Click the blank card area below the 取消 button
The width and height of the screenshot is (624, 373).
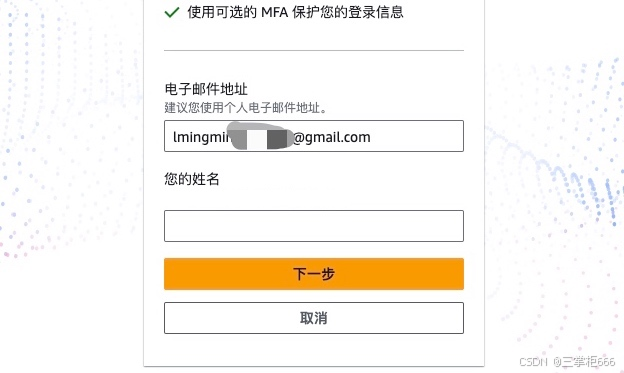(x=314, y=350)
